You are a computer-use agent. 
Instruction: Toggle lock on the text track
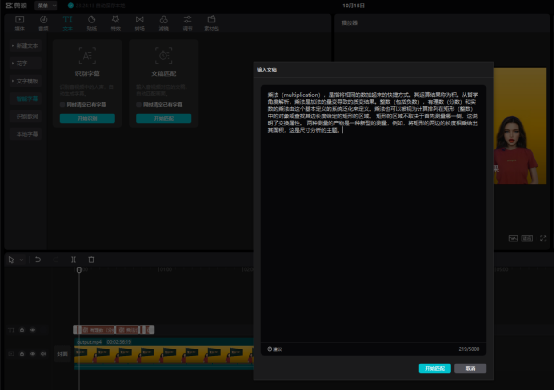(22, 330)
